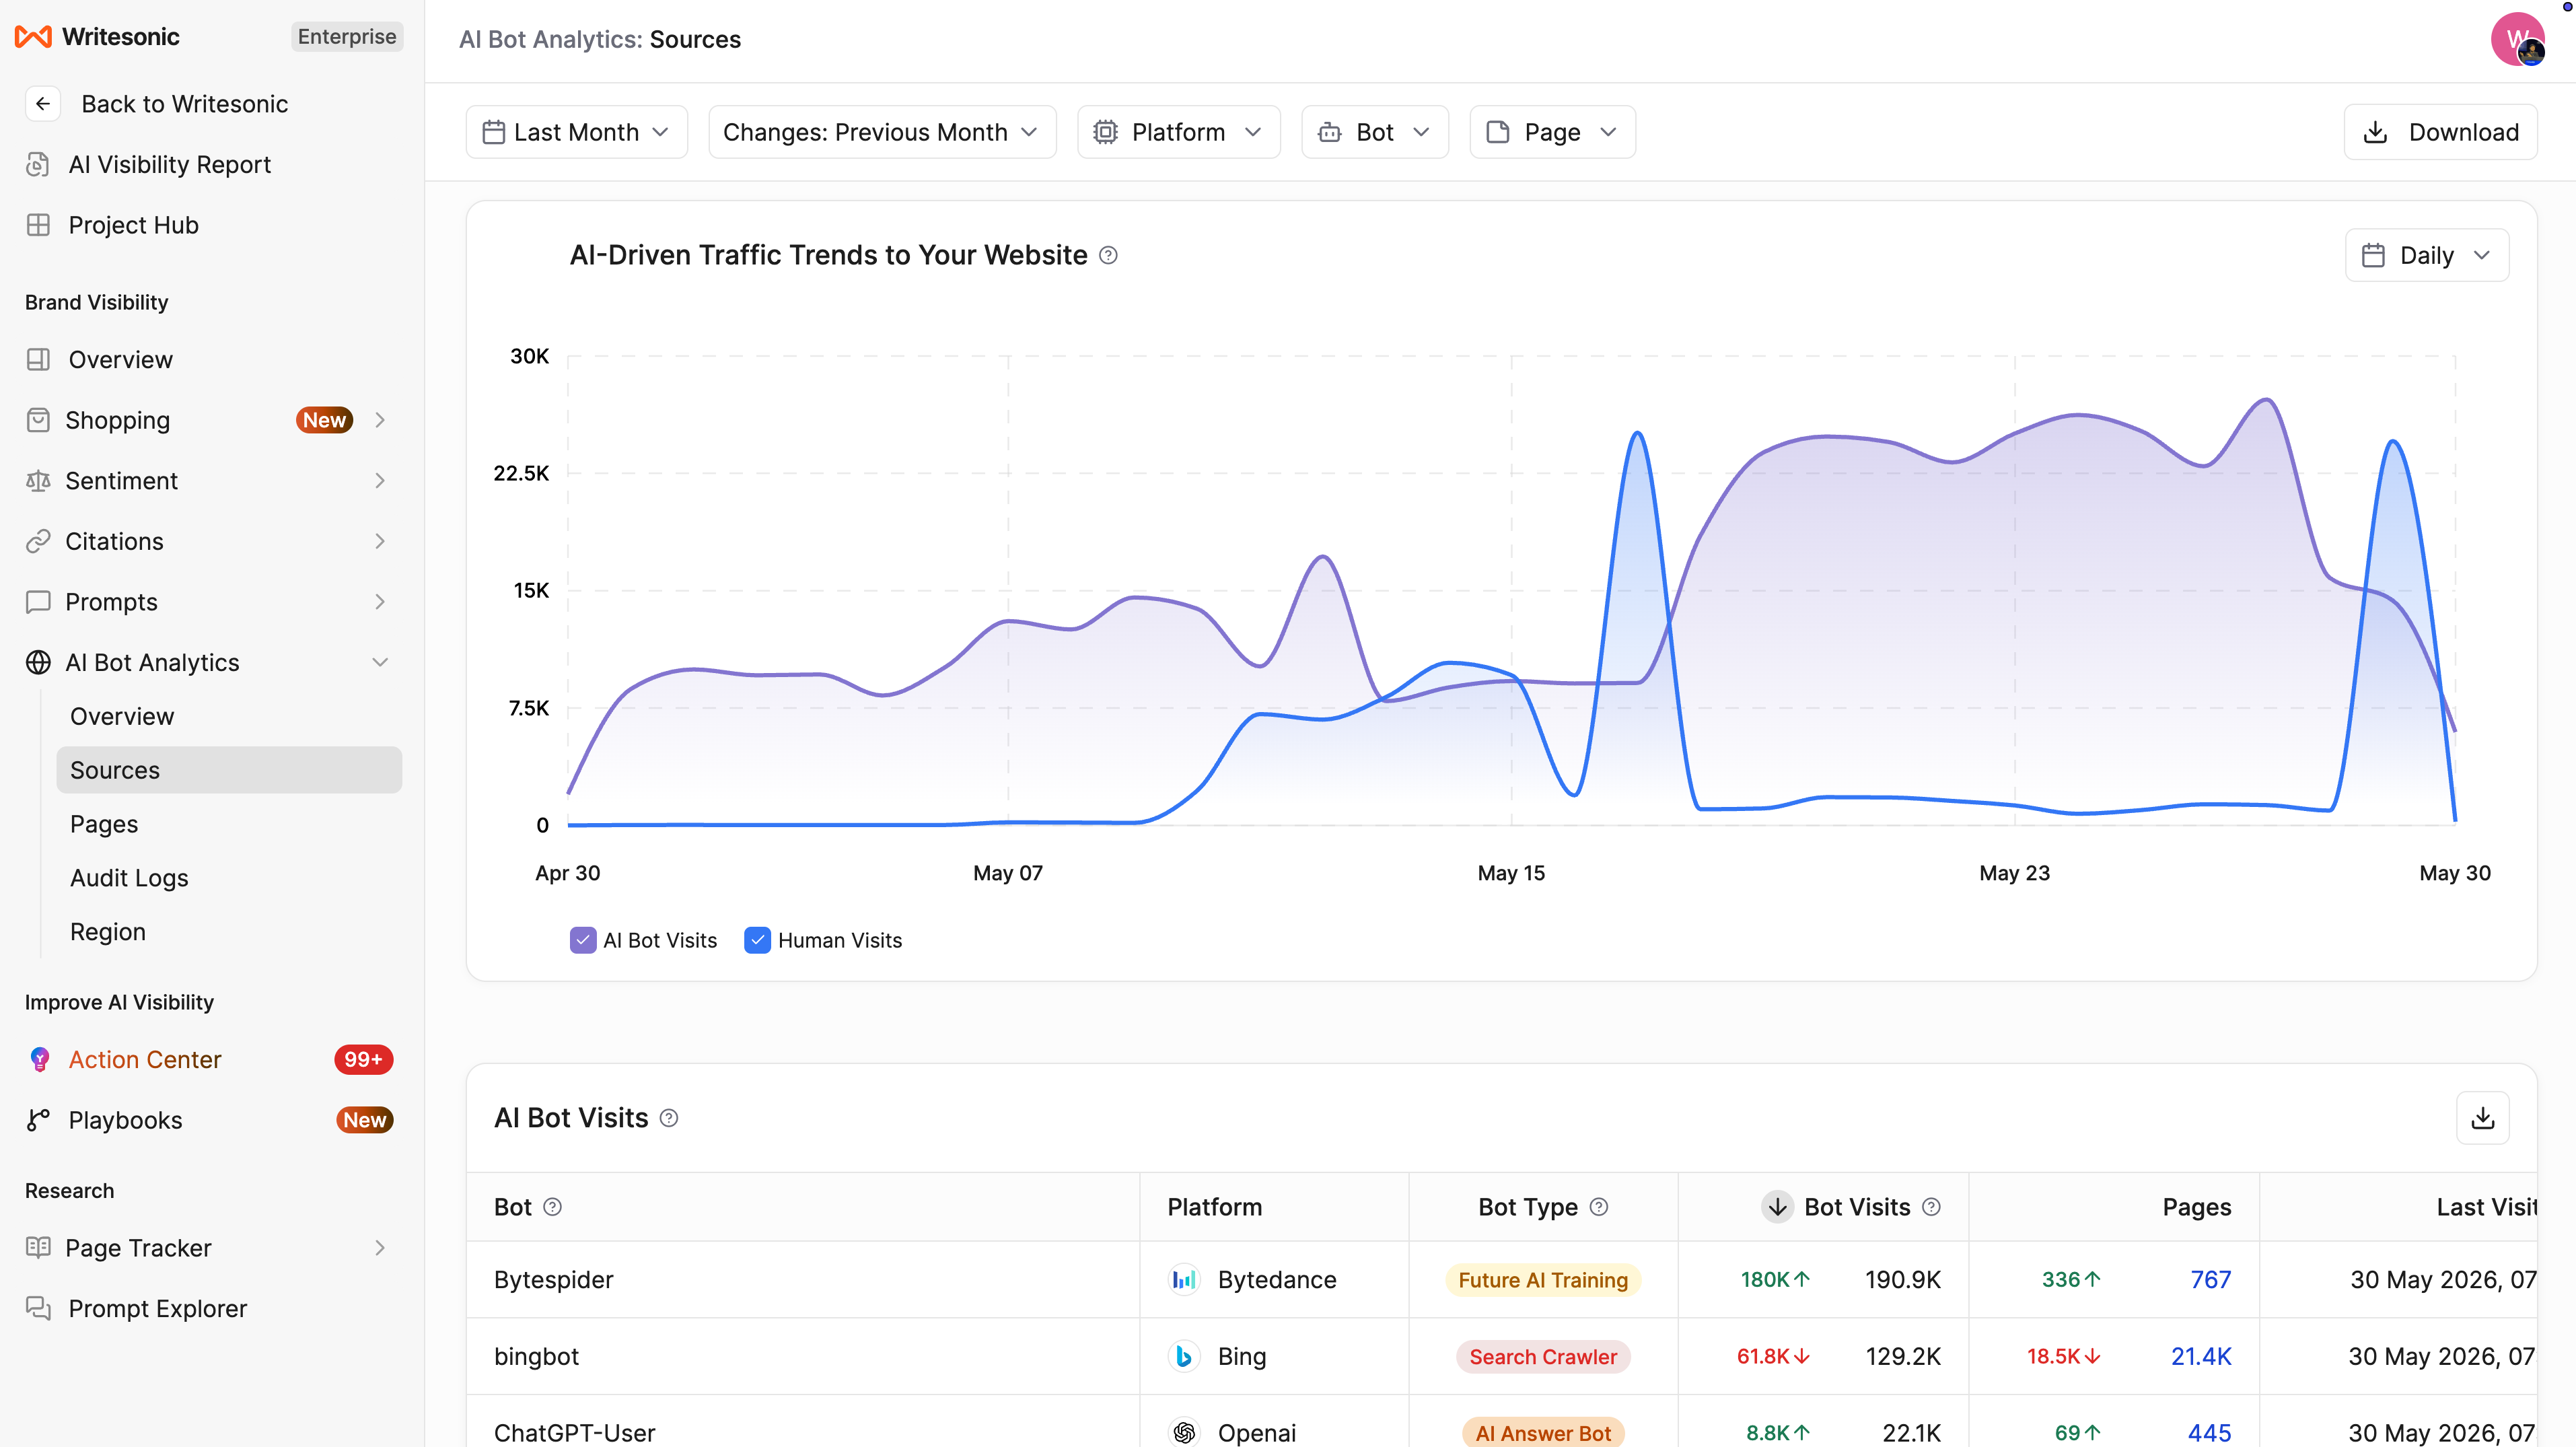
Task: Click the Future AI Training tag
Action: [x=1543, y=1280]
